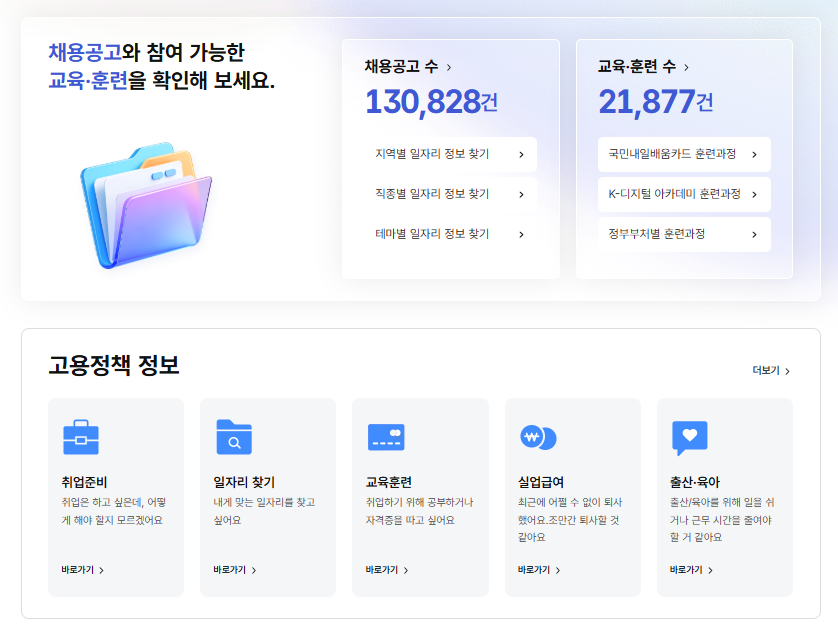Click the chevron on the 지역별 일자리 row

521,155
